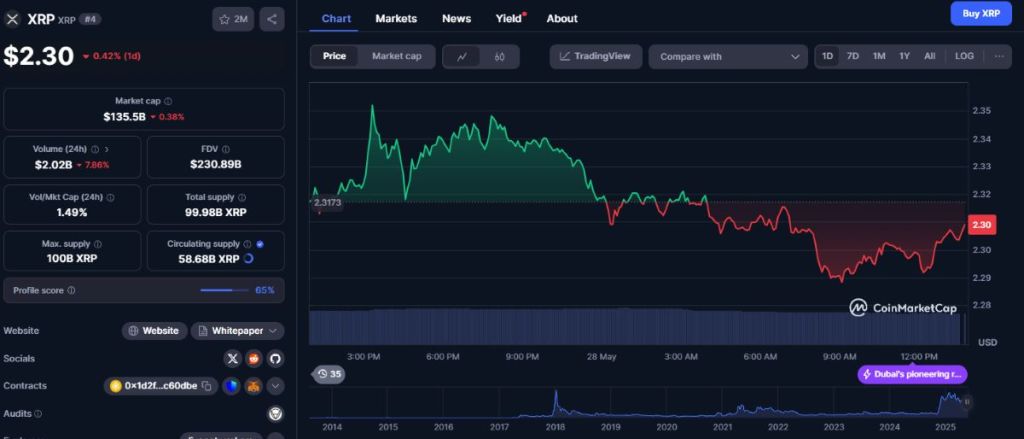
Task: Click the FDV info icon
Action: [x=225, y=149]
